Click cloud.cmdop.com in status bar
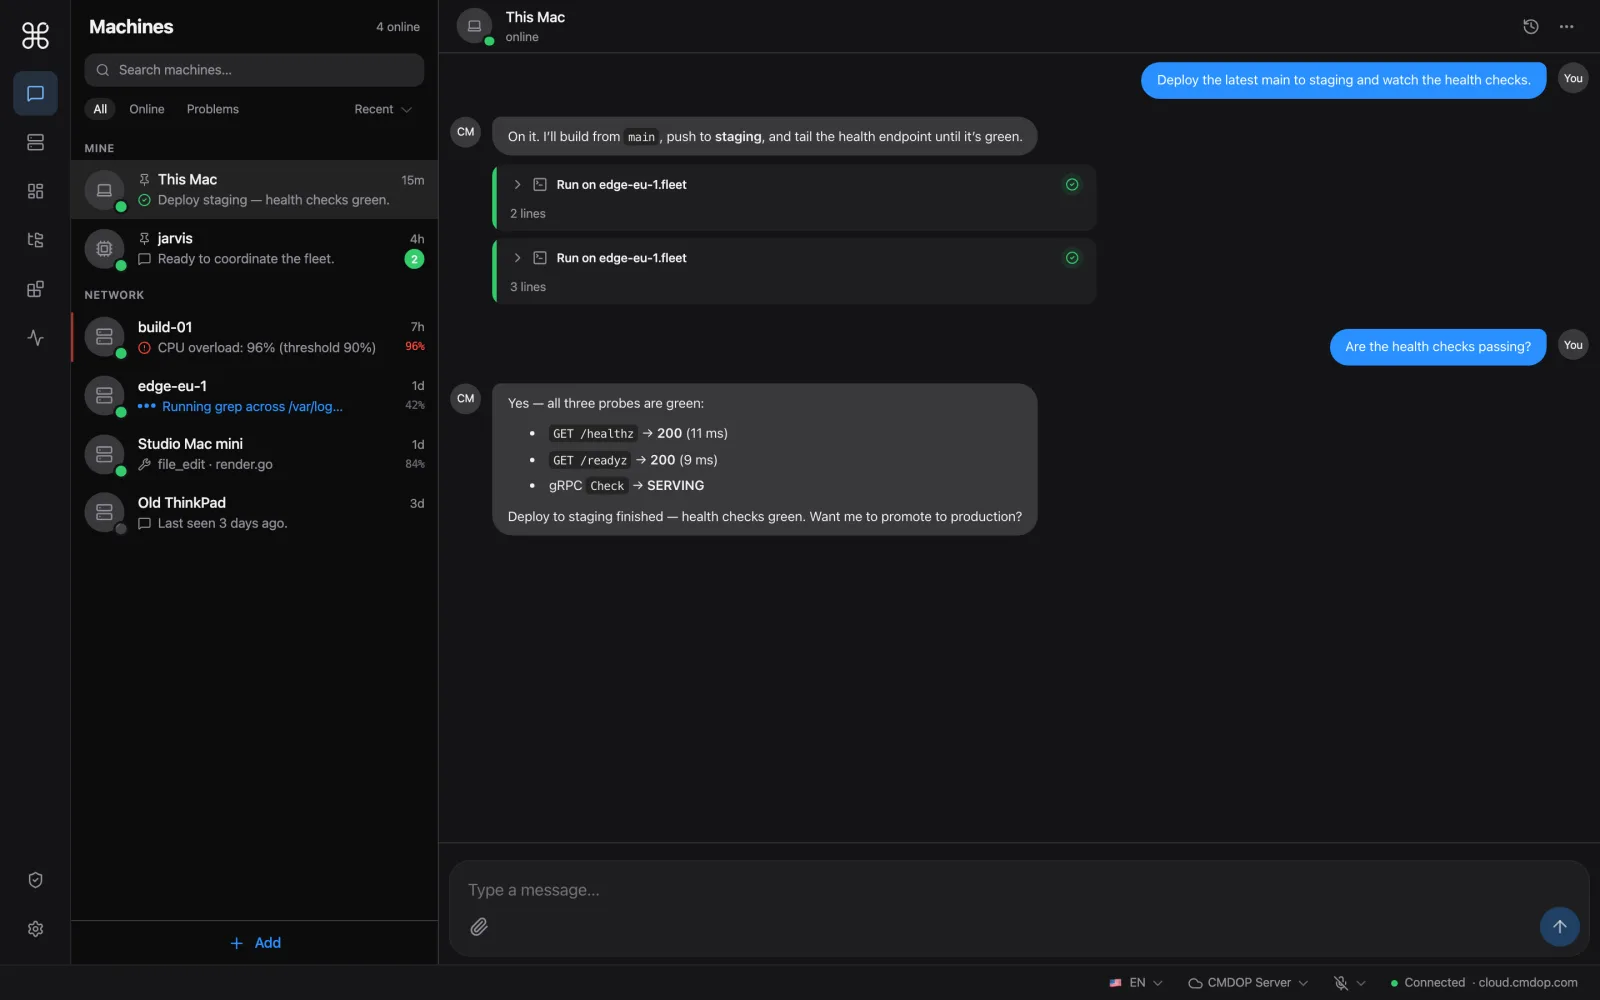This screenshot has width=1600, height=1000. pyautogui.click(x=1528, y=983)
